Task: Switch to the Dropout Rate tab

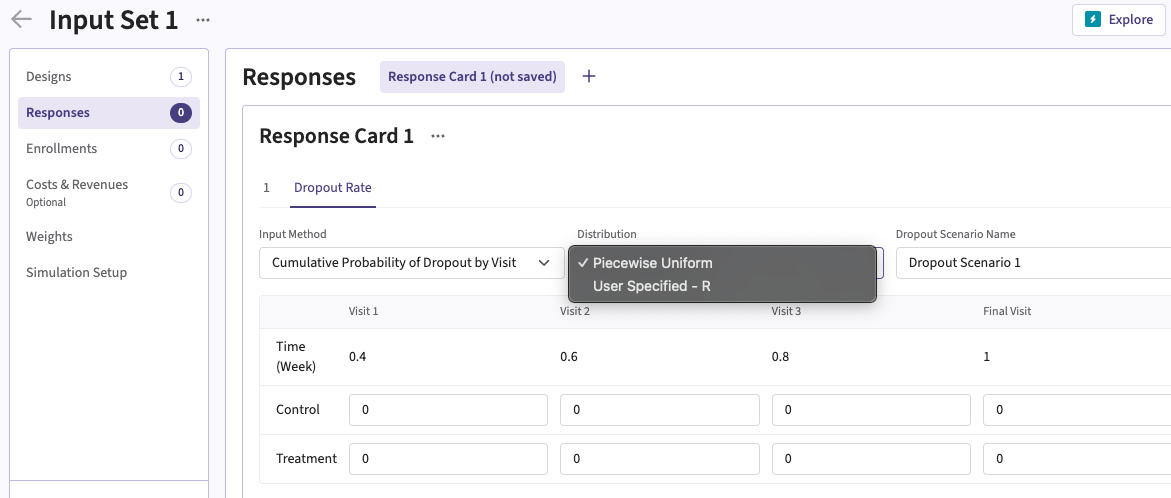Action: pos(332,188)
